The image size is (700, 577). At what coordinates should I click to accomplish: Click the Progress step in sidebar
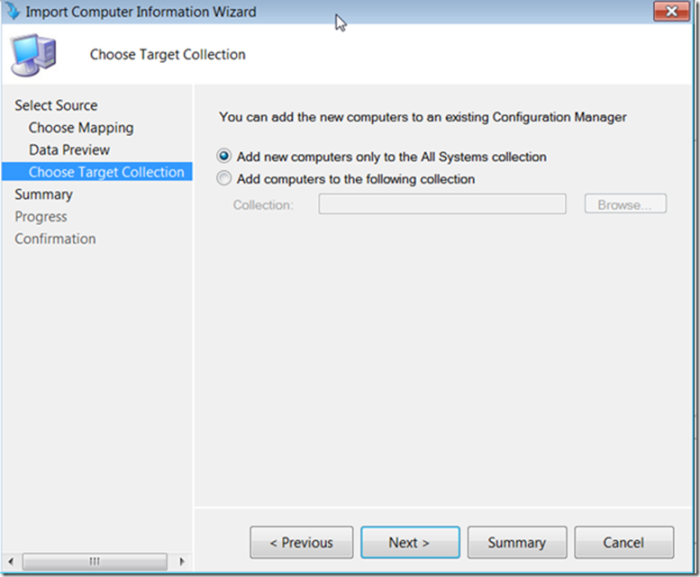[41, 217]
